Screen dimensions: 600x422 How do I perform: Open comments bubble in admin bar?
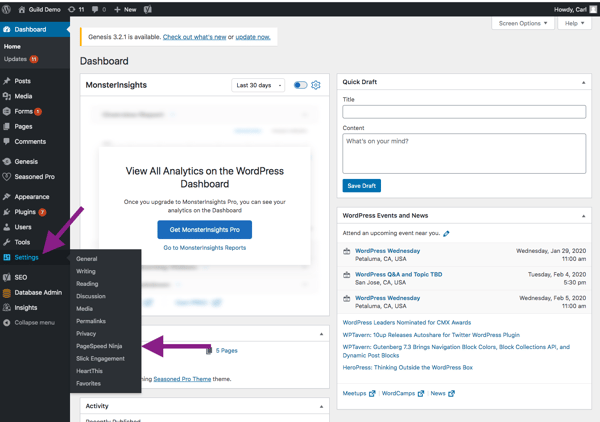(x=99, y=10)
